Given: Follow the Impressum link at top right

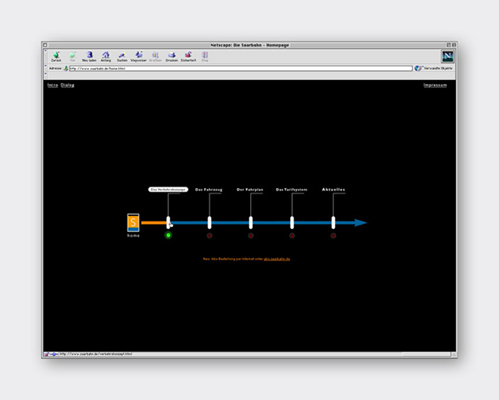Looking at the screenshot, I should 435,85.
